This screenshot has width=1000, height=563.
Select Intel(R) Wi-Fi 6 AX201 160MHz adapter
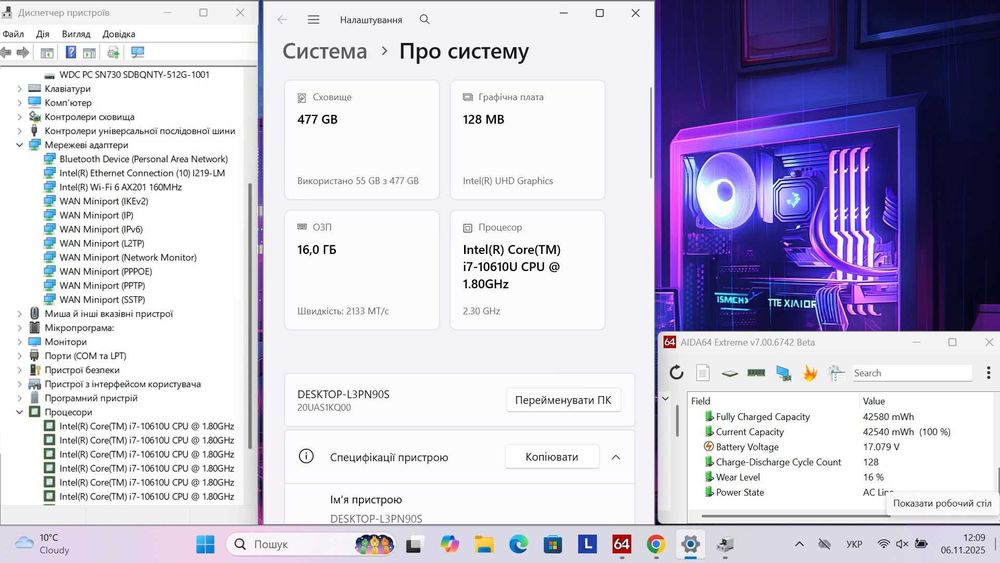(121, 187)
